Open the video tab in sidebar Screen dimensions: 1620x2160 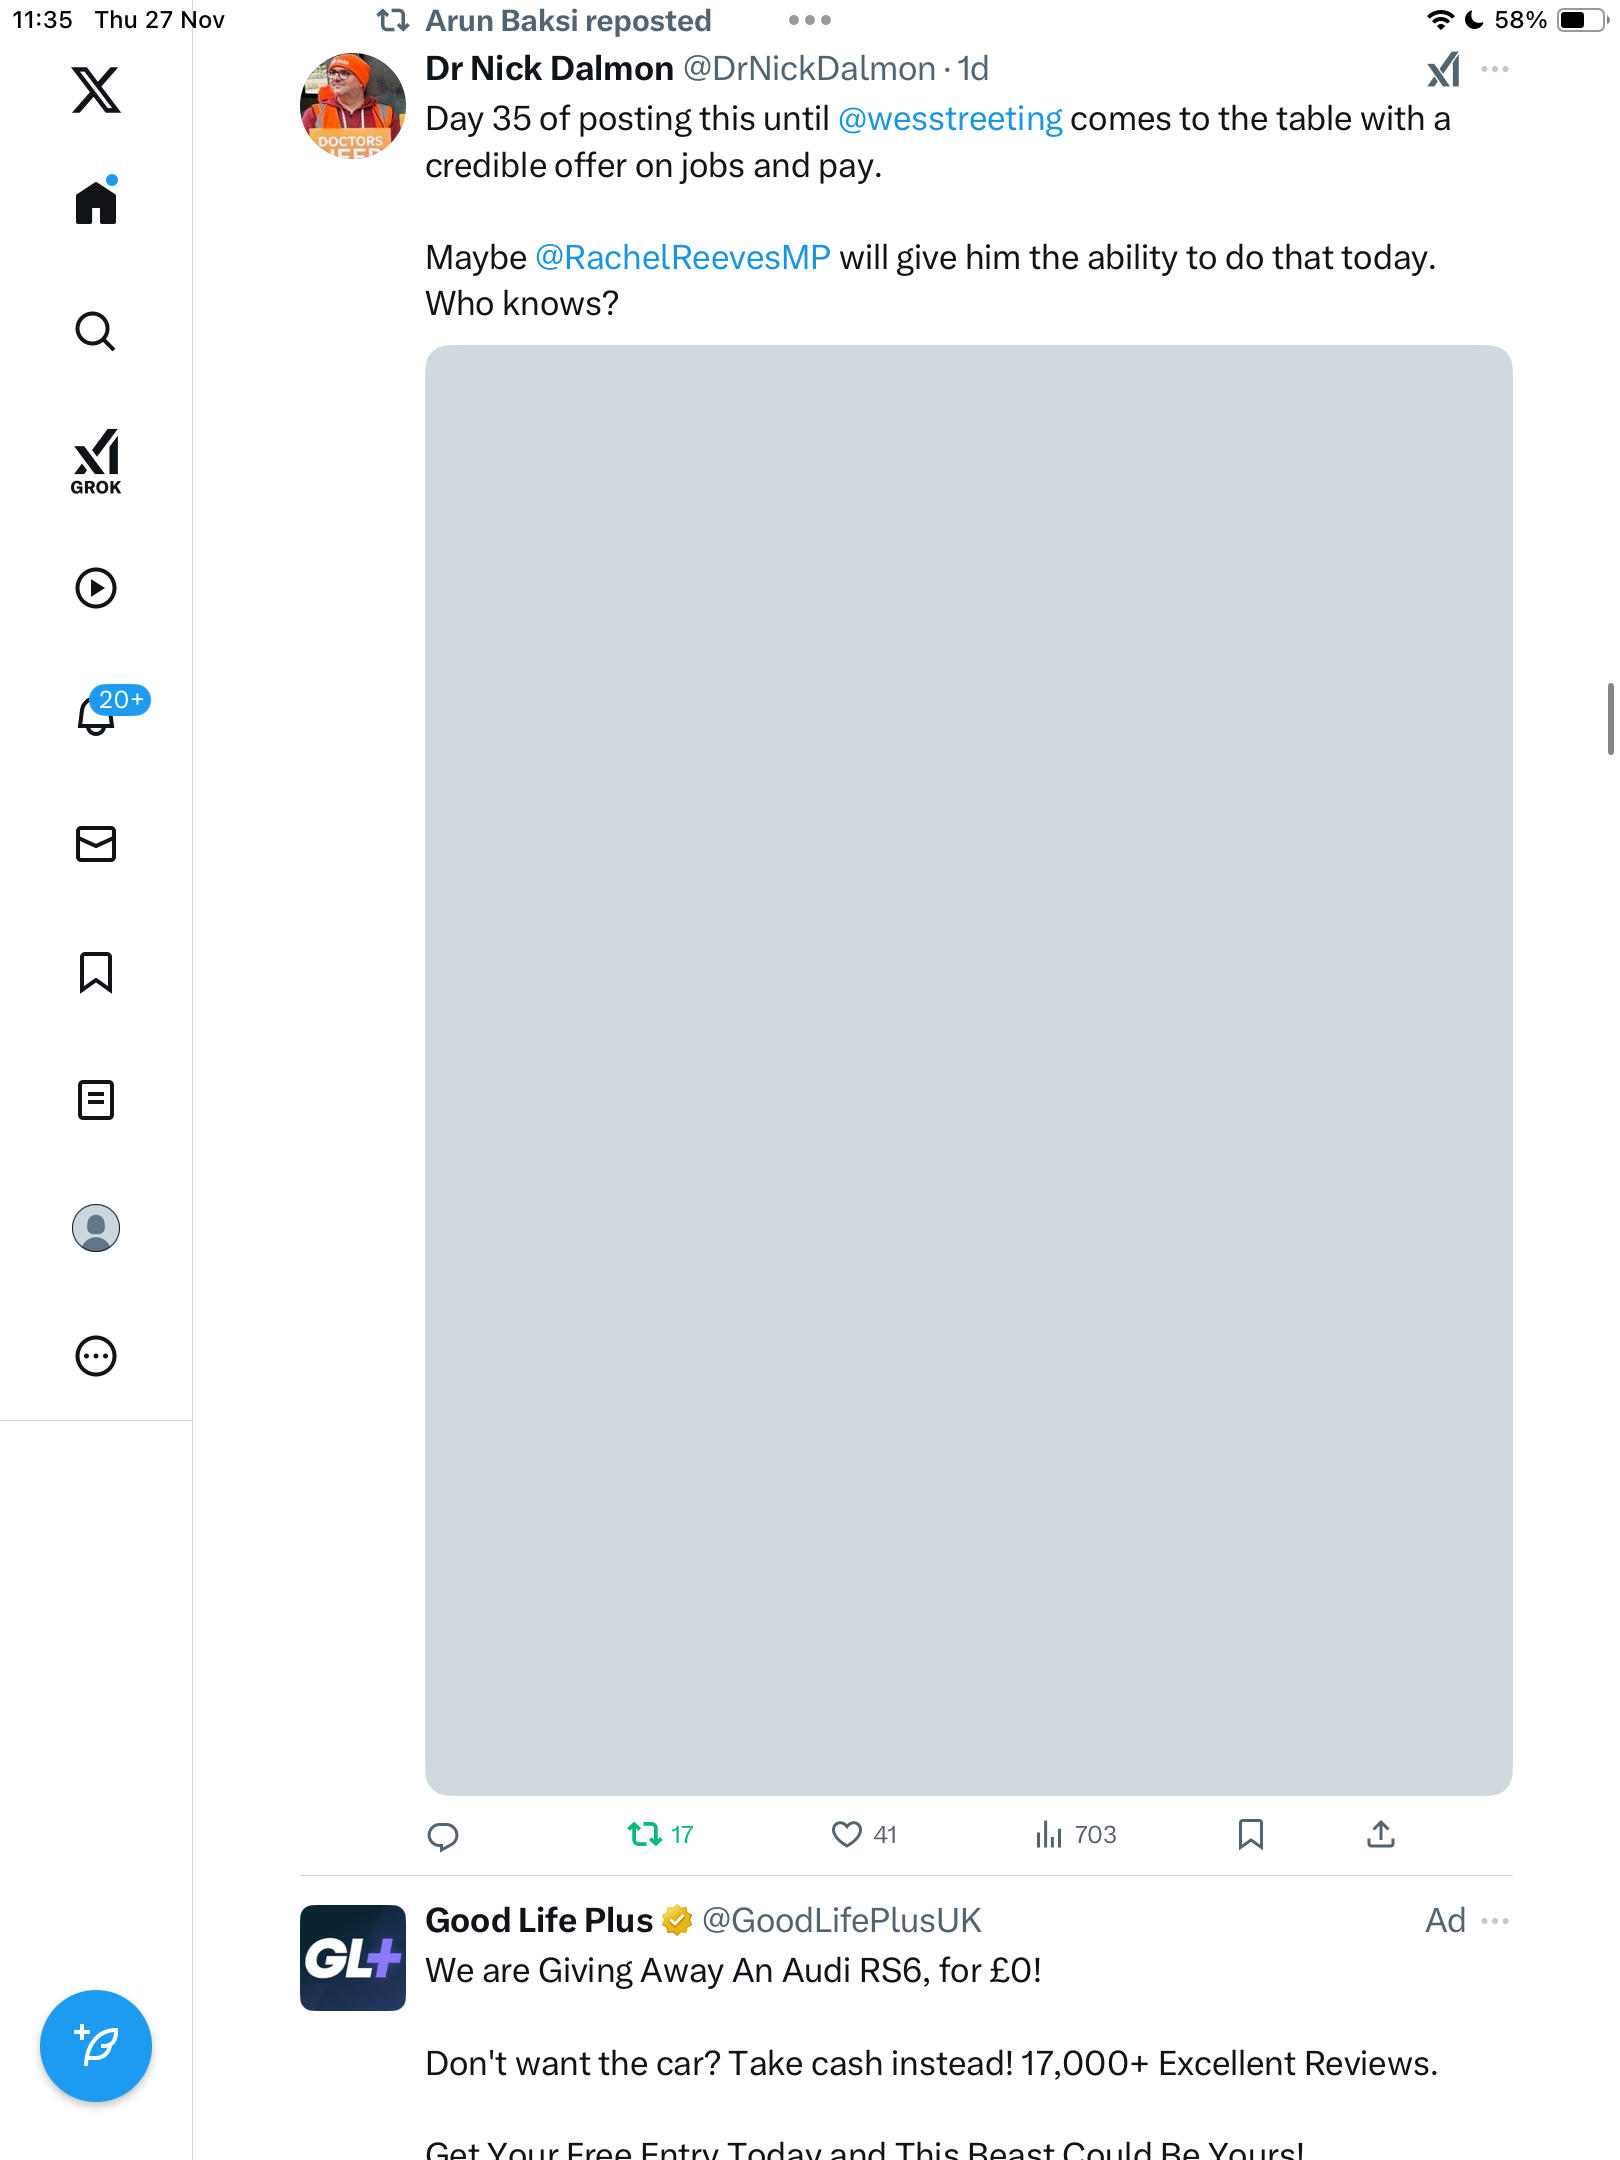tap(96, 588)
